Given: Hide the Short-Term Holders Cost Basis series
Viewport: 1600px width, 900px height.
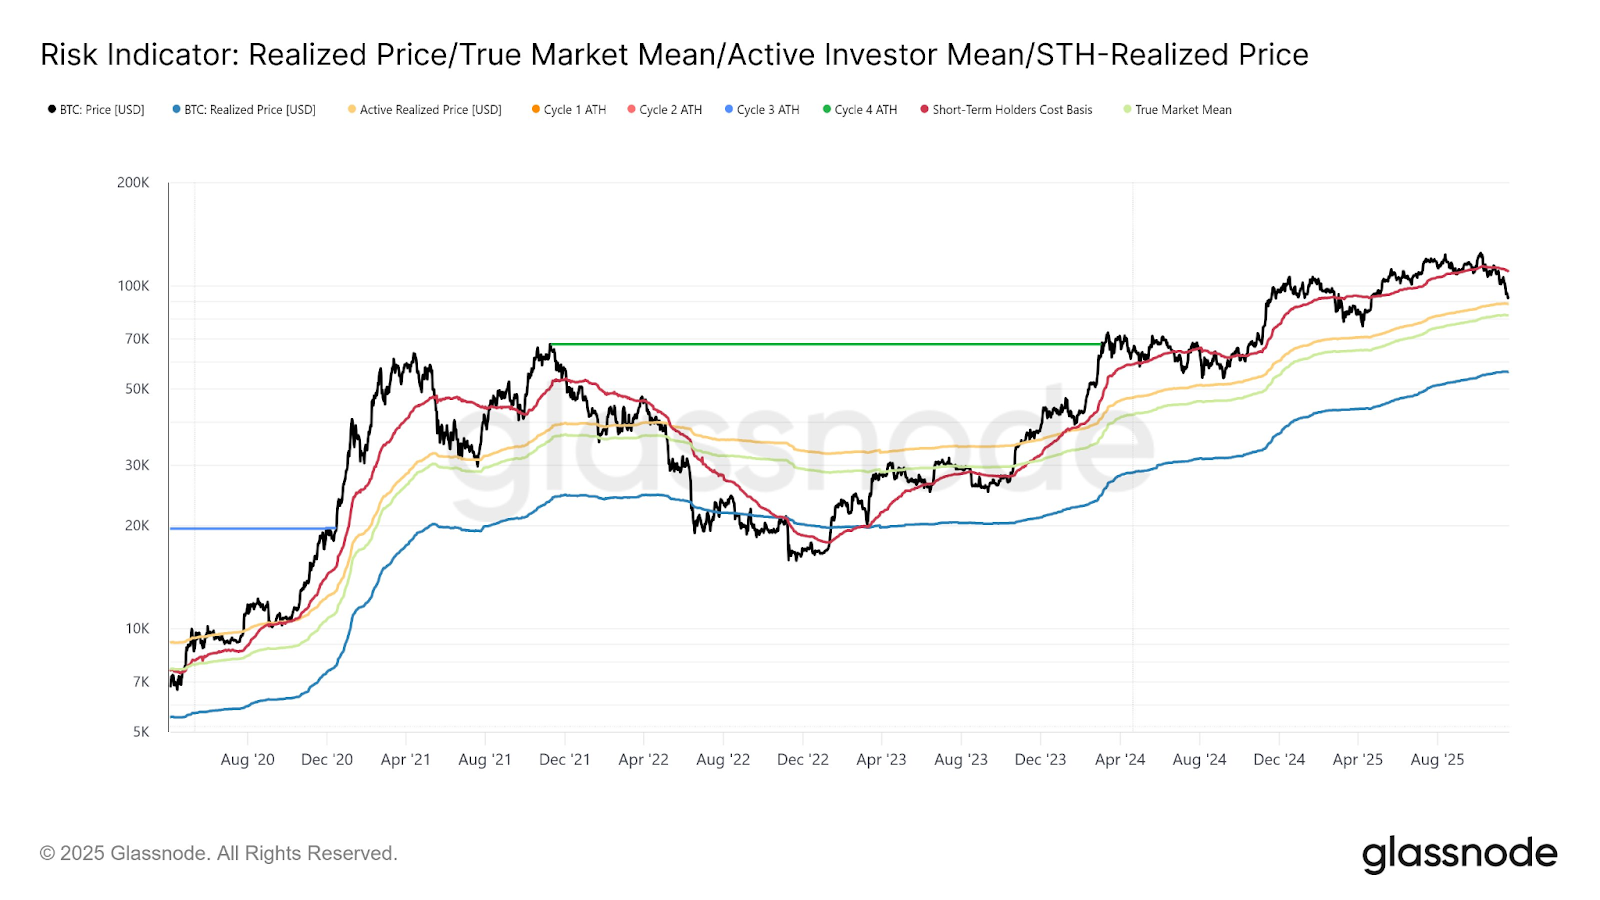Looking at the screenshot, I should pos(1012,110).
